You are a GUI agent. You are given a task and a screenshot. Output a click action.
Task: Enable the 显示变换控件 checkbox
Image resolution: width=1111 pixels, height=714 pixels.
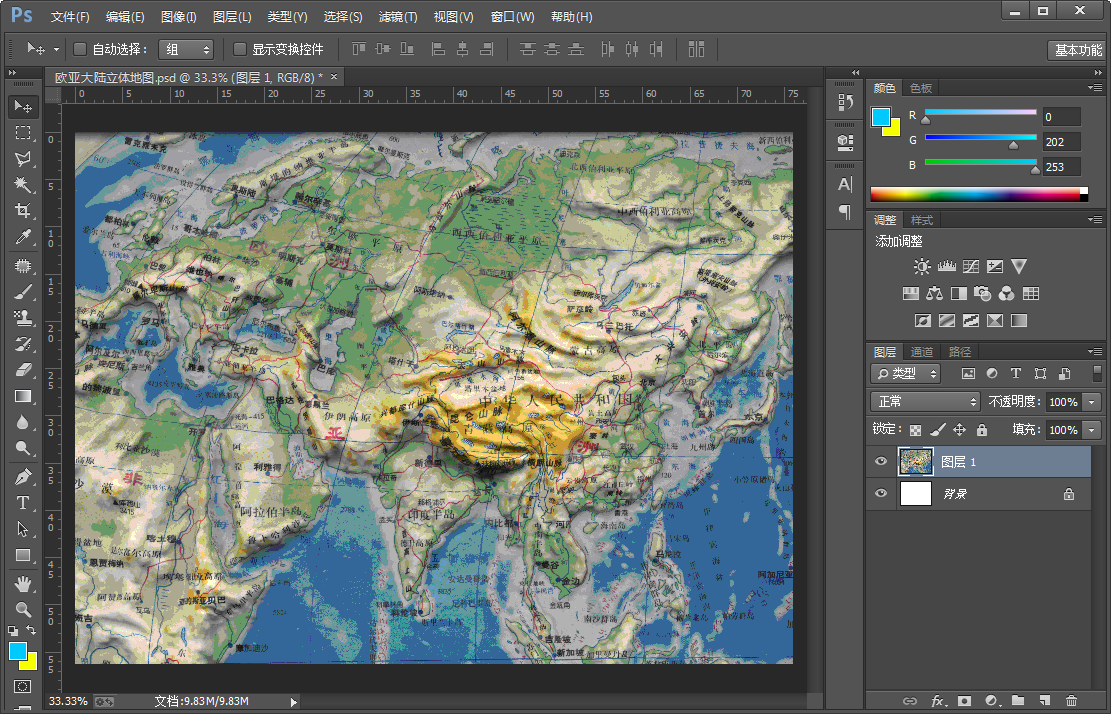click(x=240, y=49)
